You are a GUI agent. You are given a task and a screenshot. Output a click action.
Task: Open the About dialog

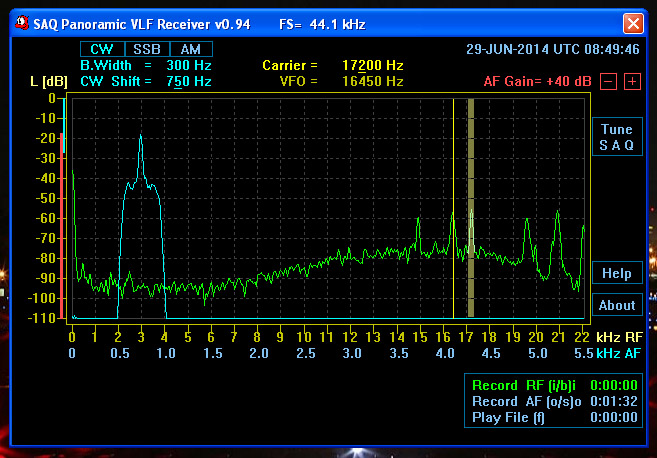pos(616,305)
